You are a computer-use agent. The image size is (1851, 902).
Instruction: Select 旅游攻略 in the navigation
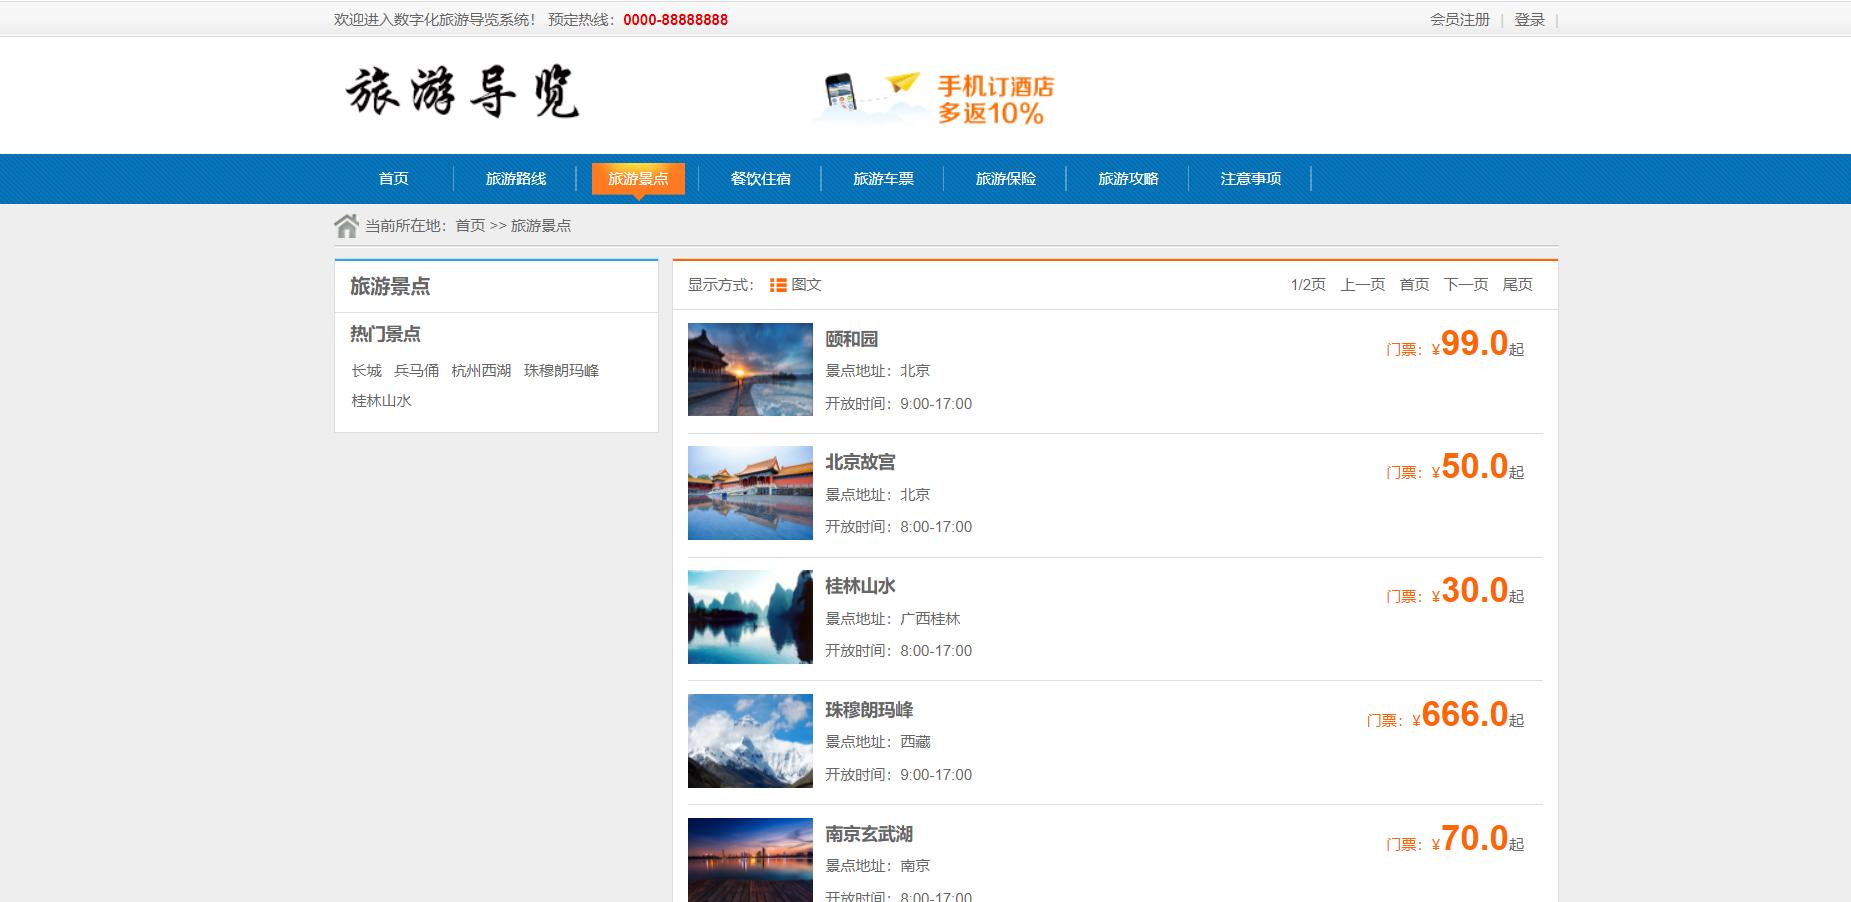(x=1128, y=178)
